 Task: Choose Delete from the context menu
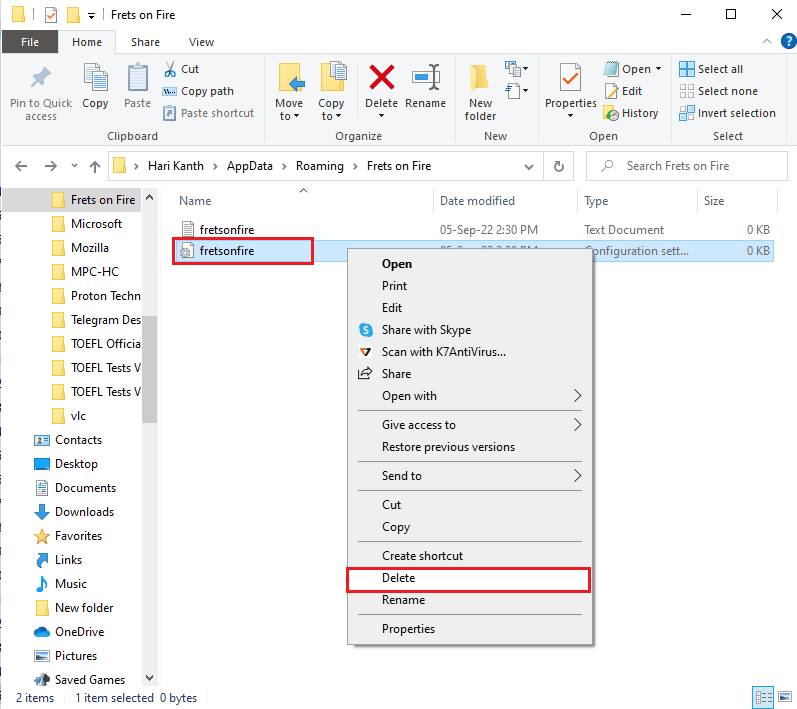click(468, 579)
